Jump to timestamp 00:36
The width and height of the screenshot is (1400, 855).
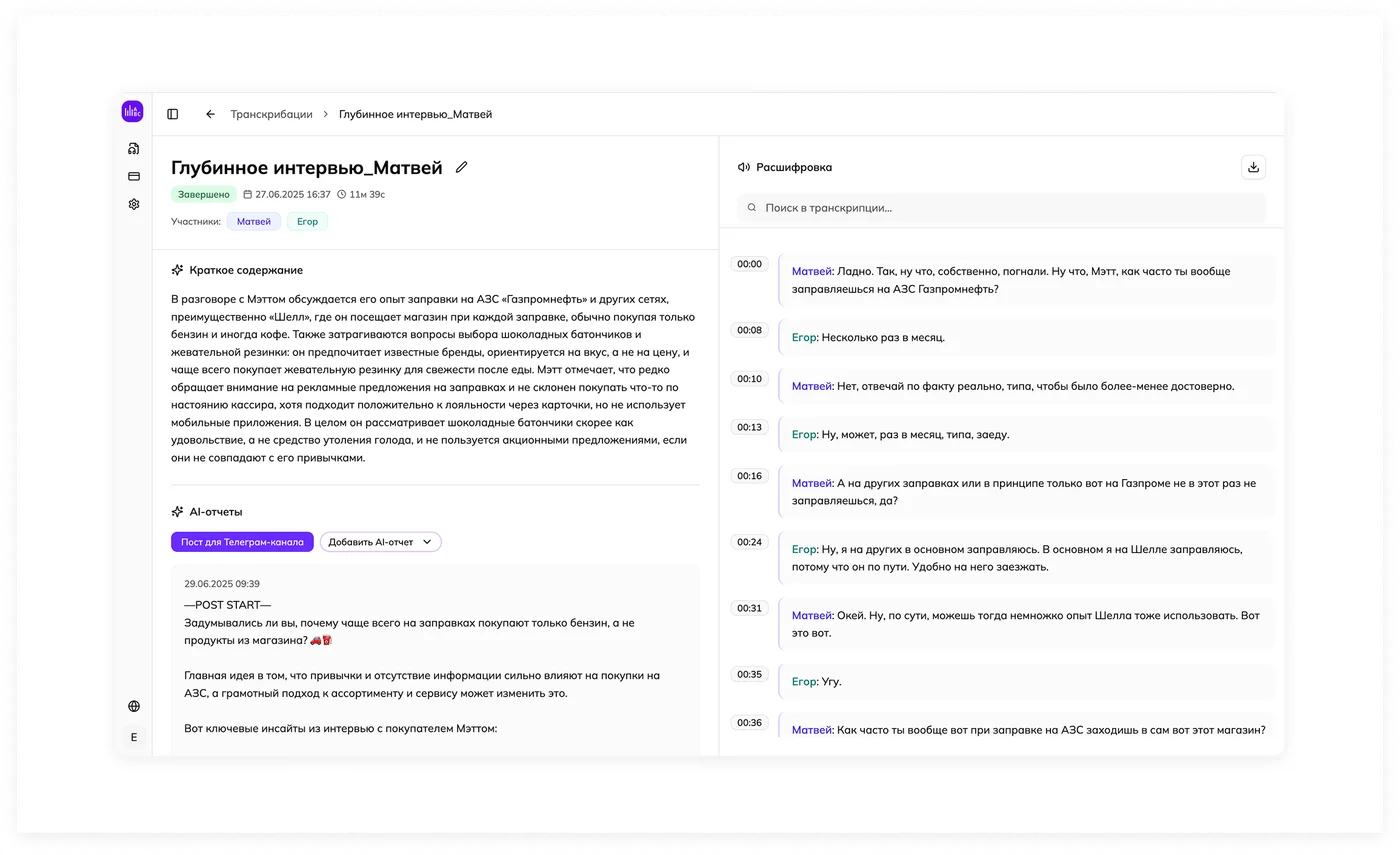click(749, 723)
